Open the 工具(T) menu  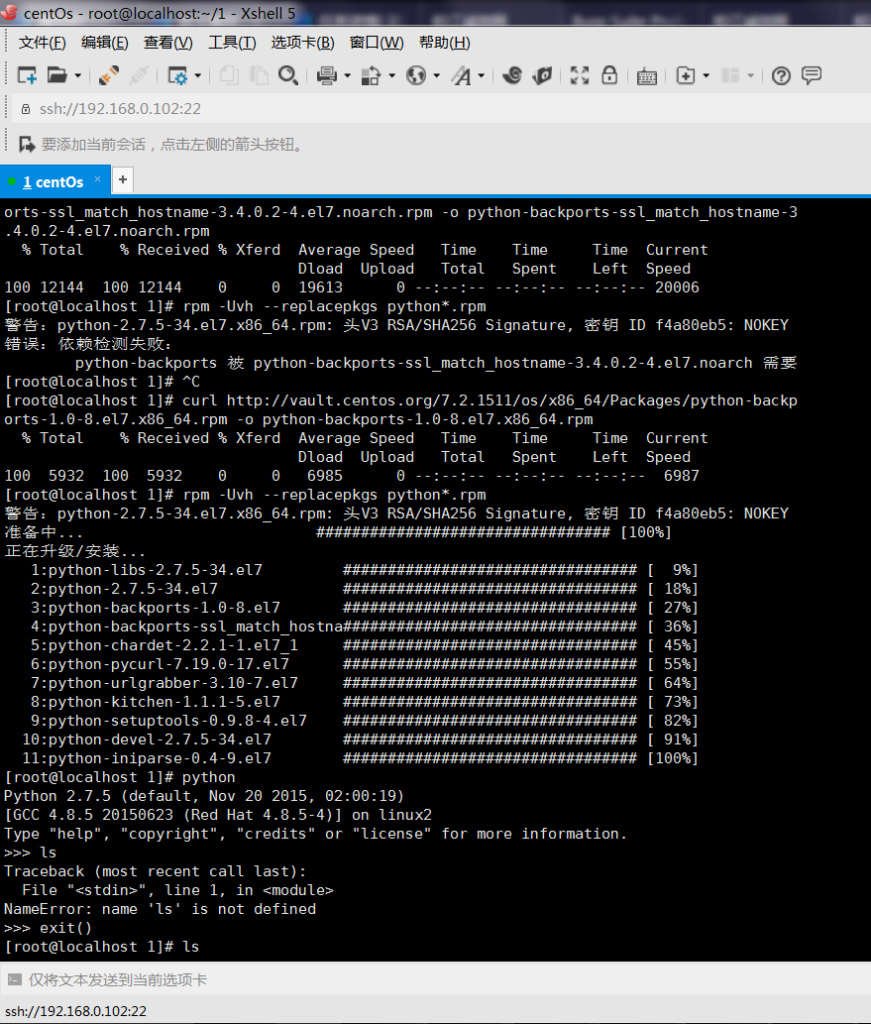click(x=232, y=43)
